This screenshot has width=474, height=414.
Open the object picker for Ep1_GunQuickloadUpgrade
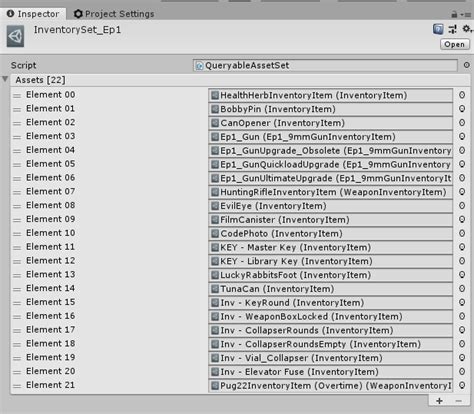tap(462, 164)
